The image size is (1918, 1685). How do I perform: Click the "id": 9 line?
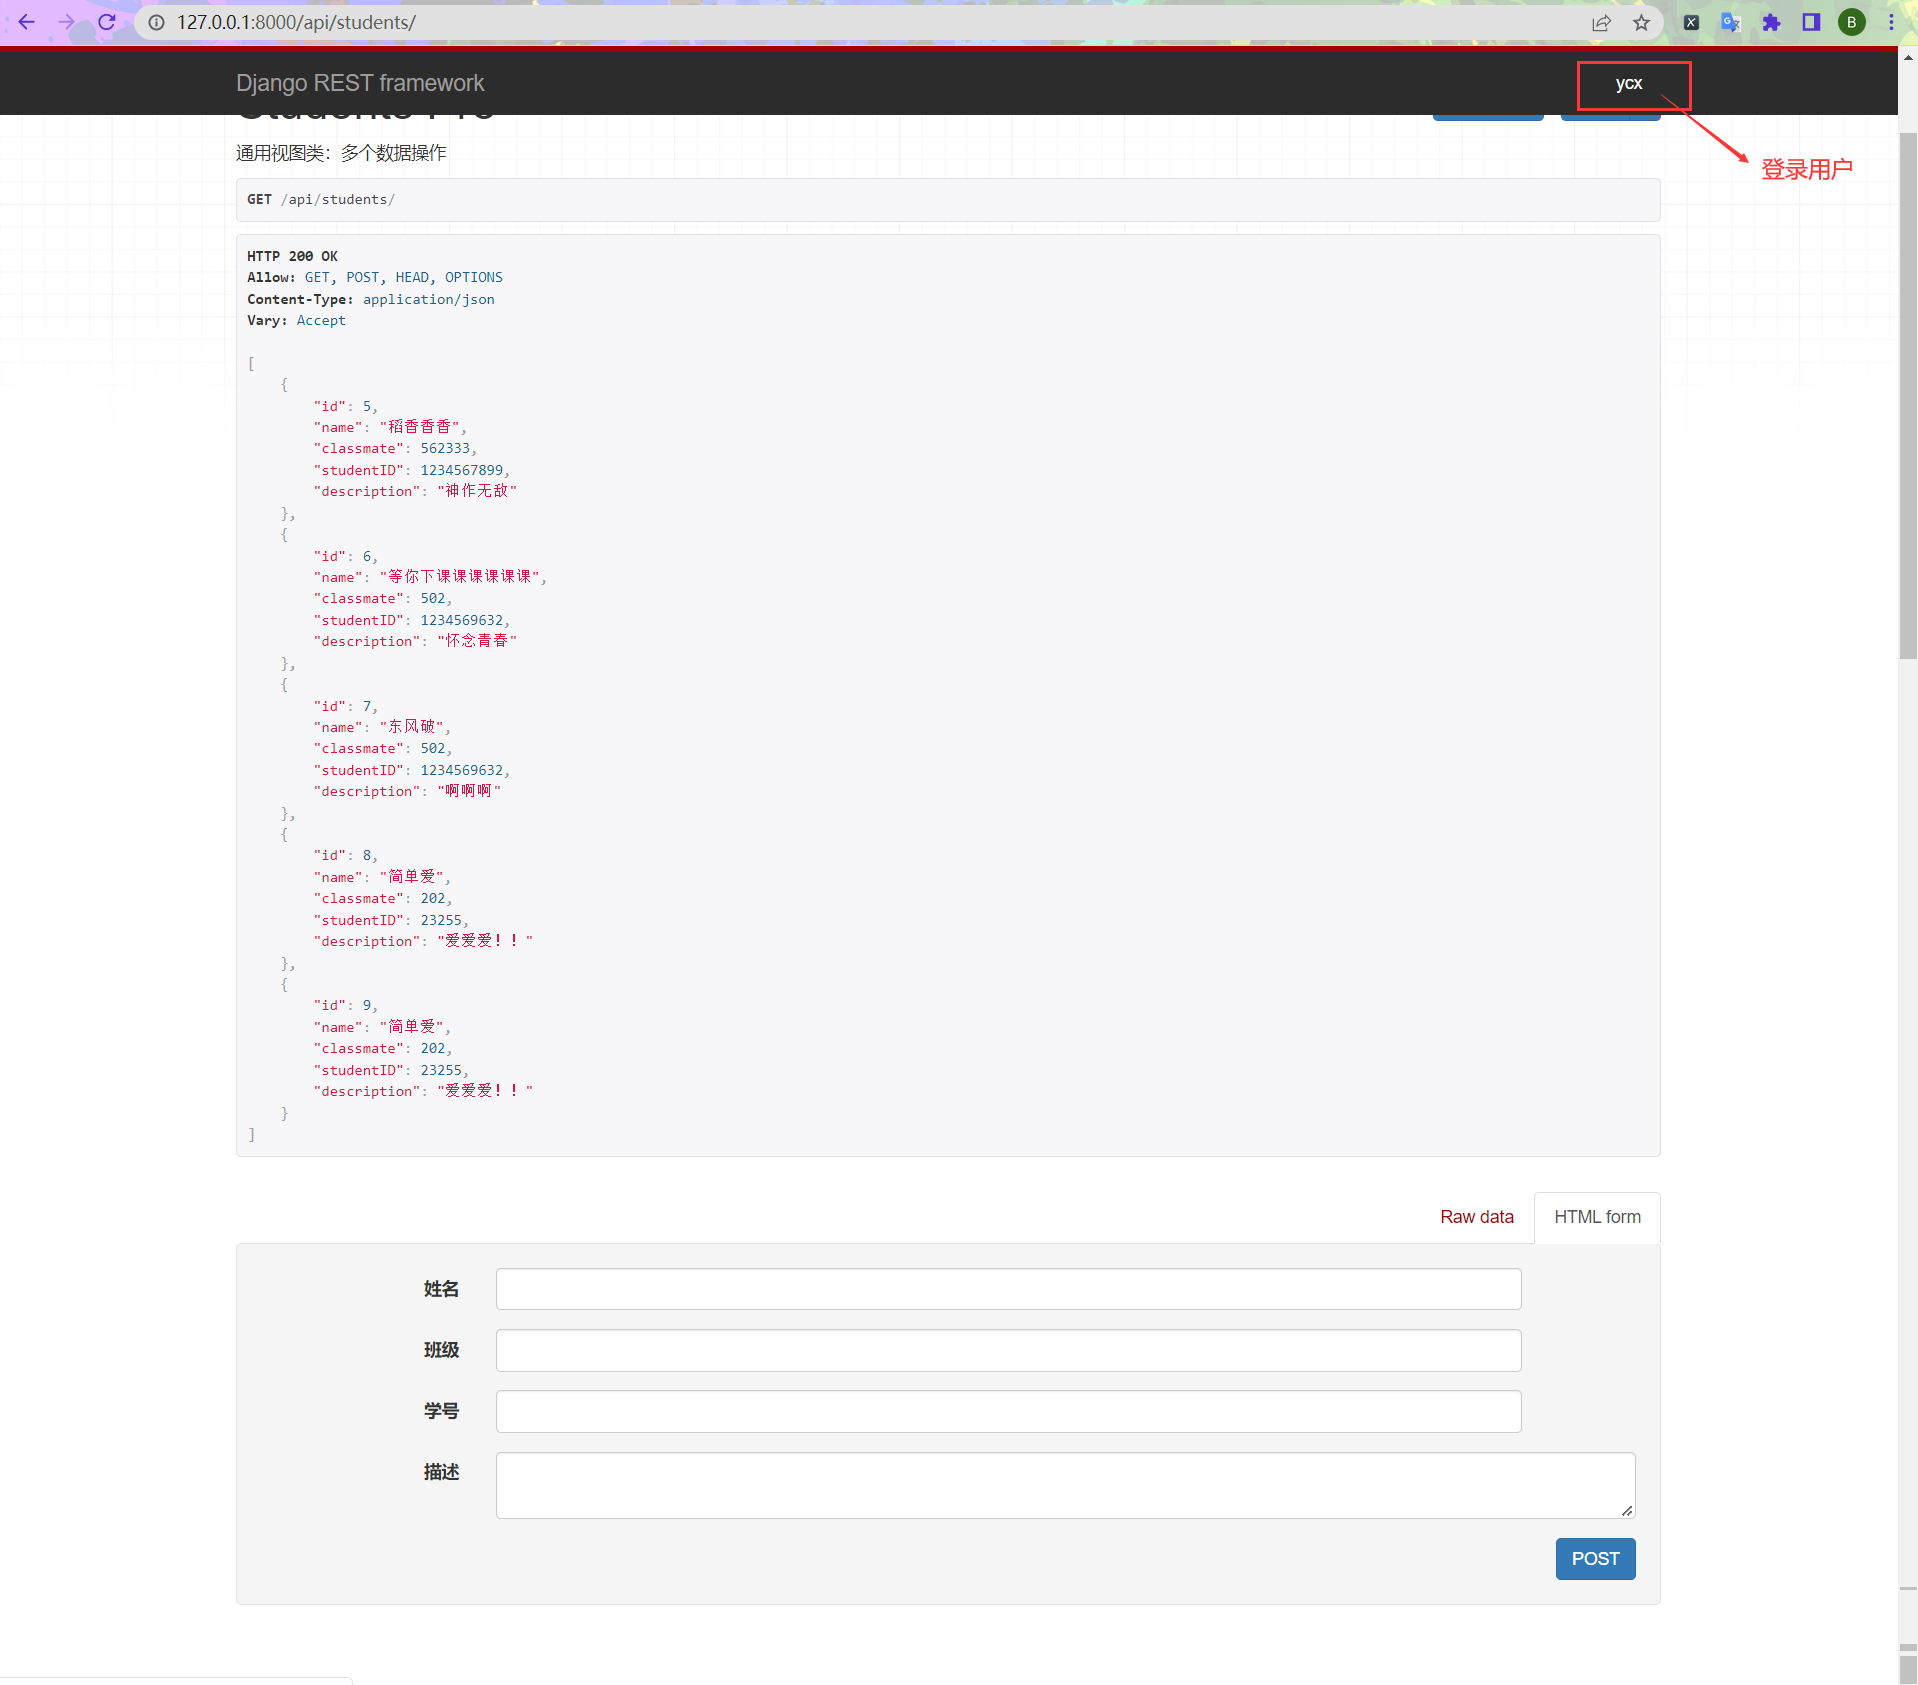[345, 1005]
